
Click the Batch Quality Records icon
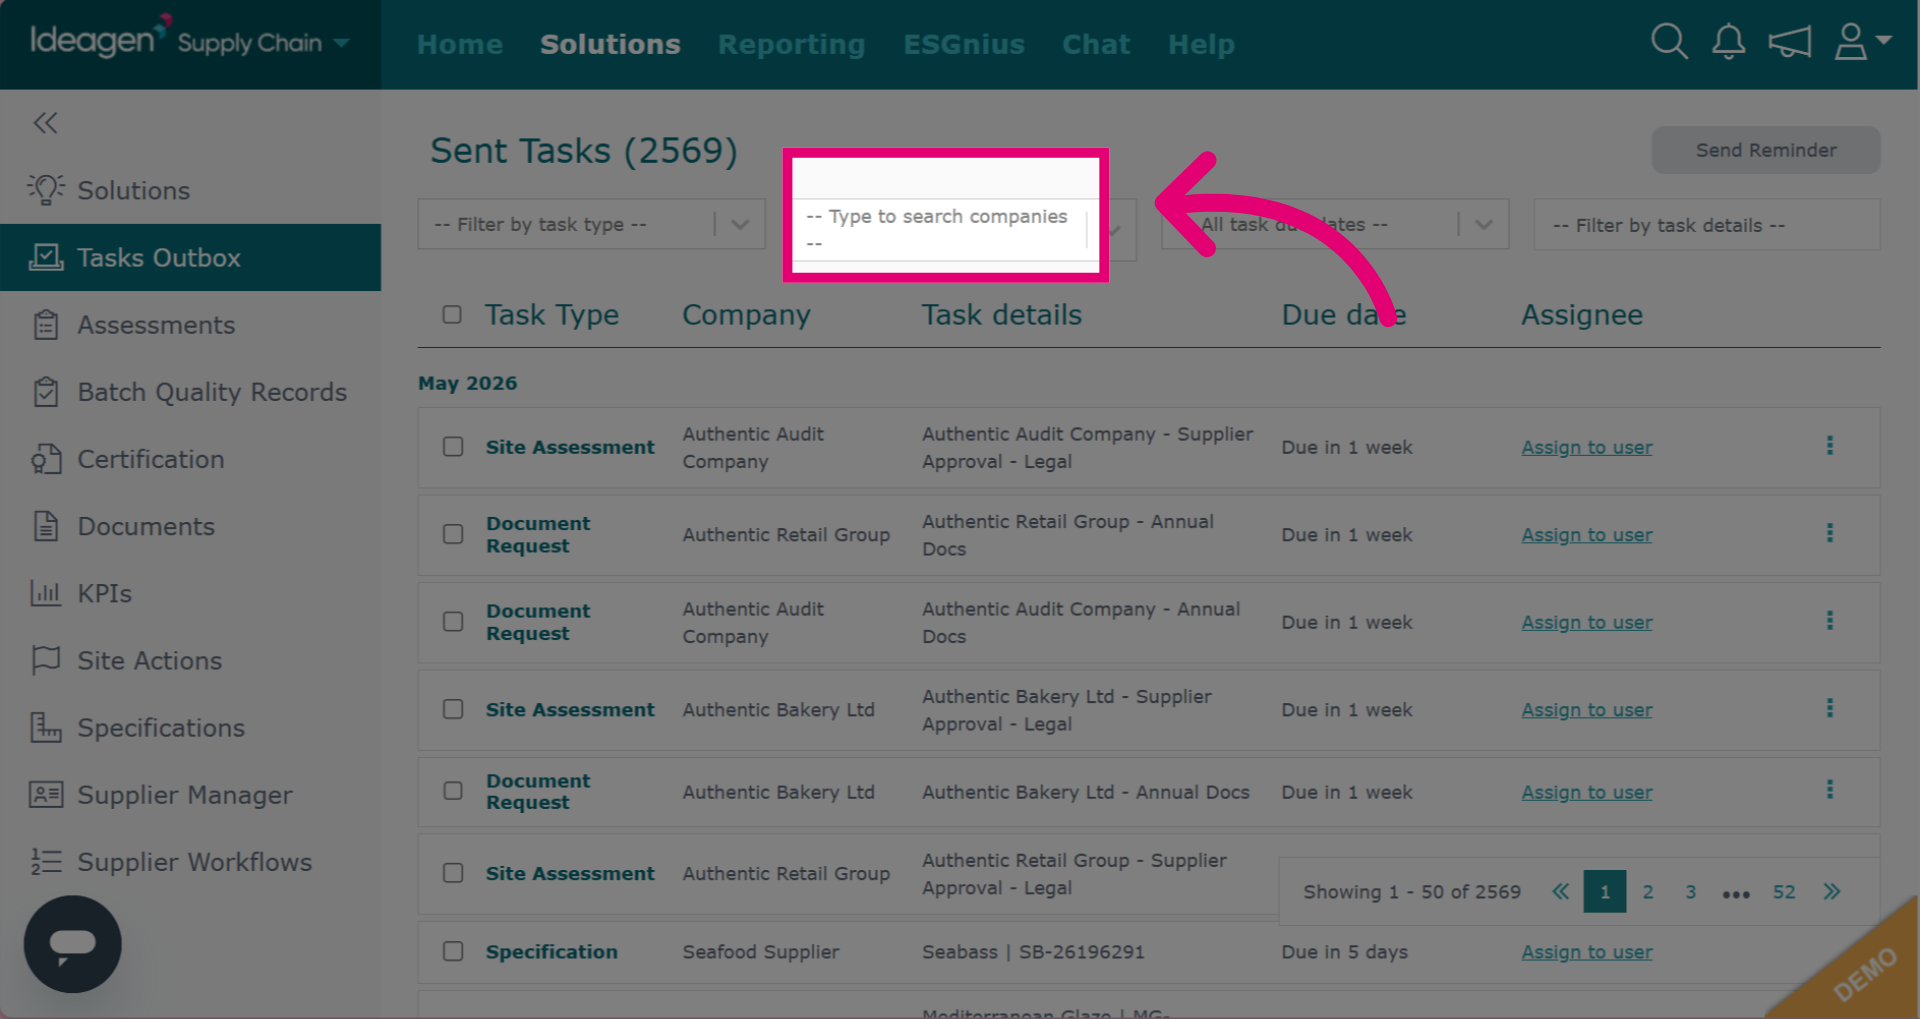click(x=46, y=391)
